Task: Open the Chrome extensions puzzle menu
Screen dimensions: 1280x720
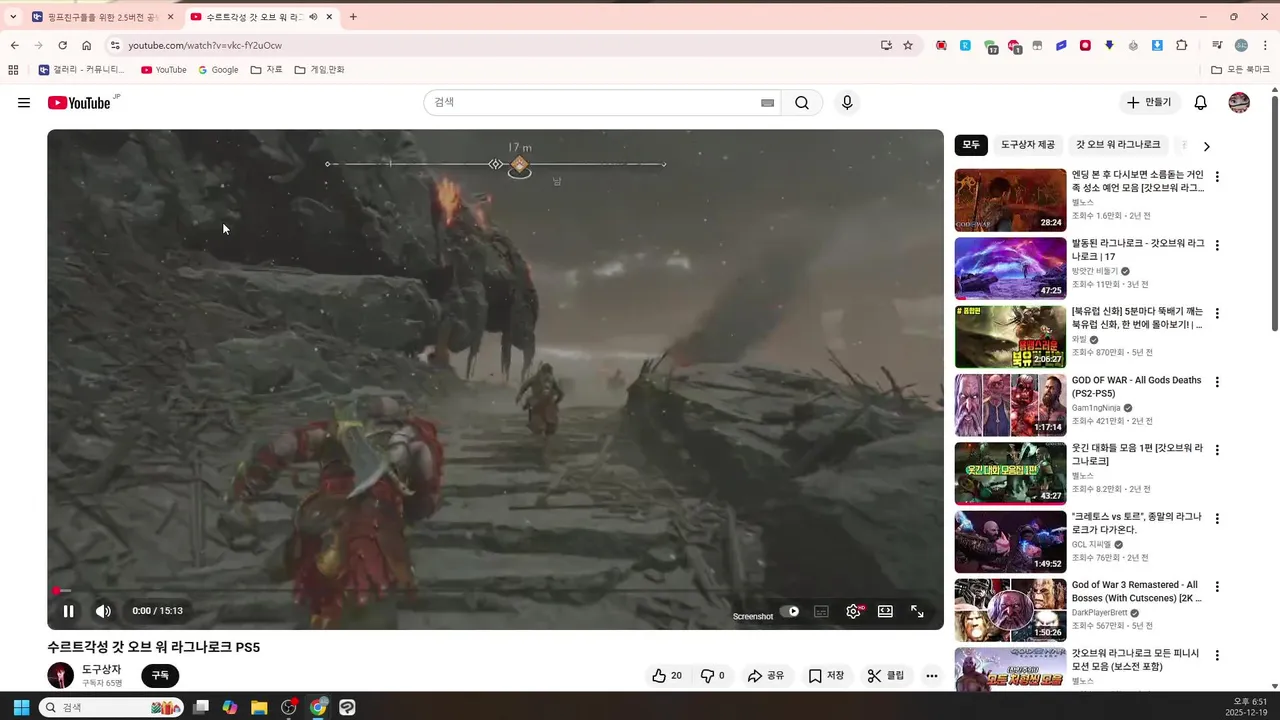Action: tap(1181, 45)
